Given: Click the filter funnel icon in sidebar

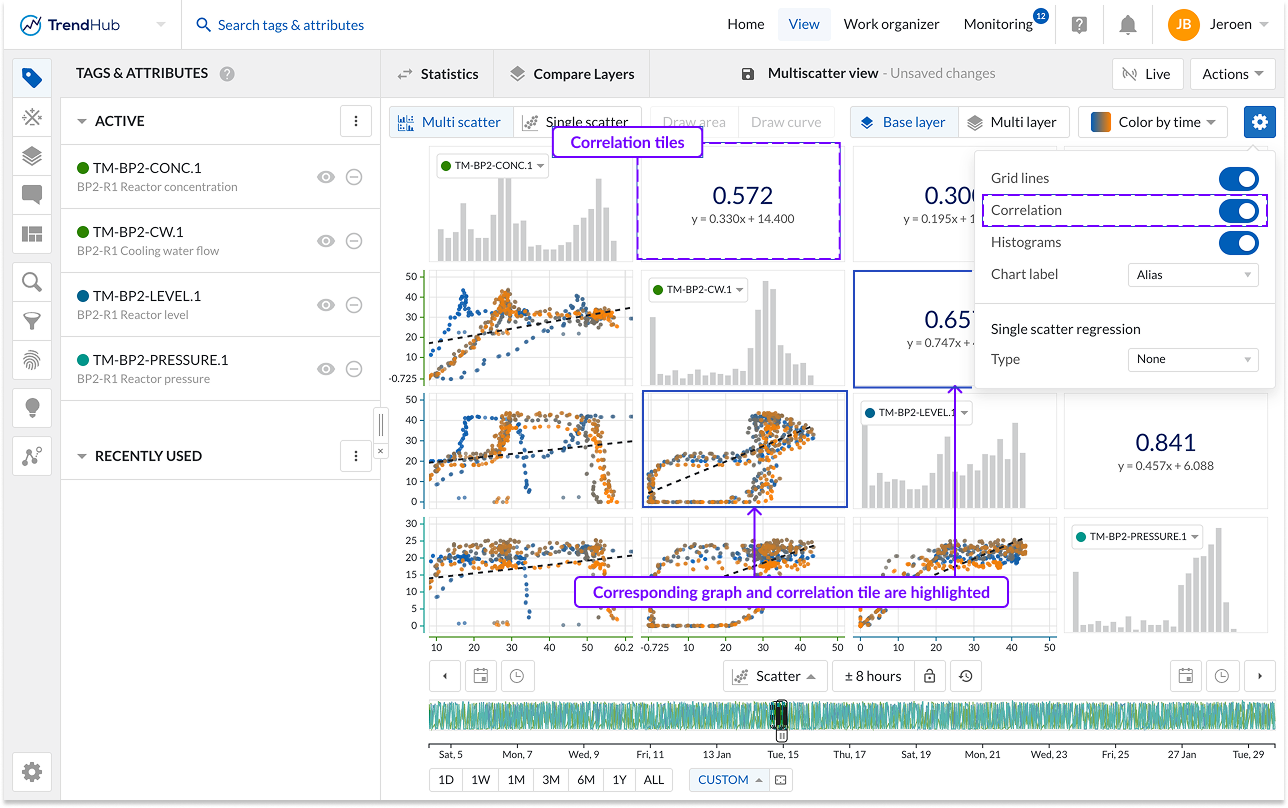Looking at the screenshot, I should click(32, 321).
